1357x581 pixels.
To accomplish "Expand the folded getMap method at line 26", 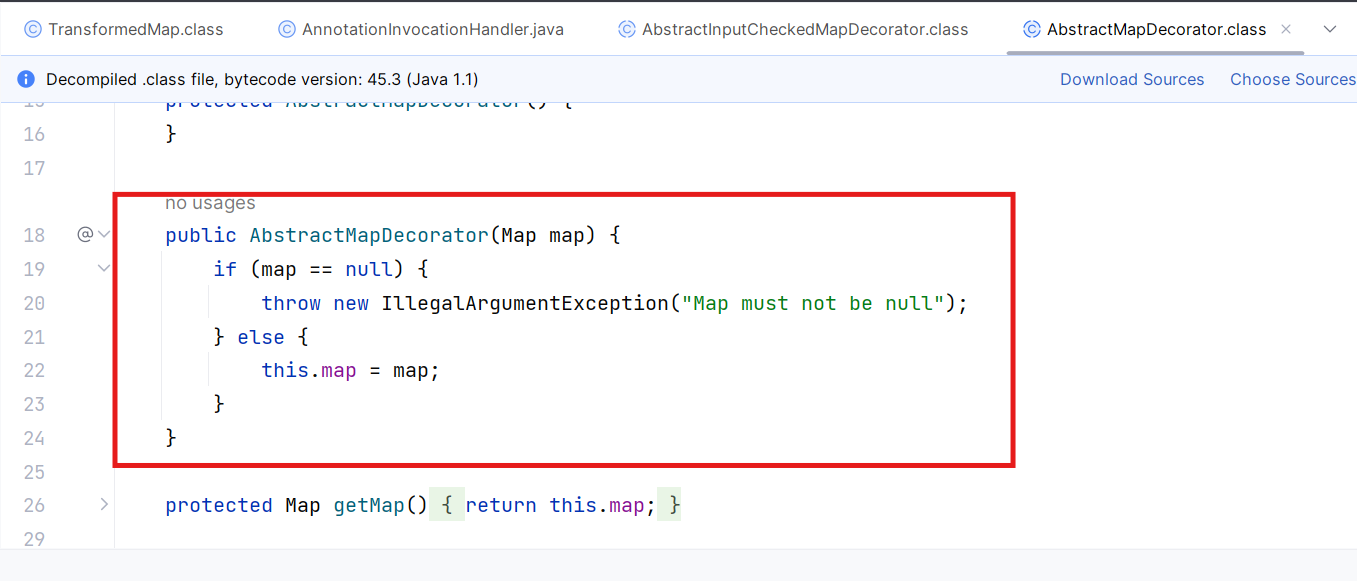I will (104, 504).
